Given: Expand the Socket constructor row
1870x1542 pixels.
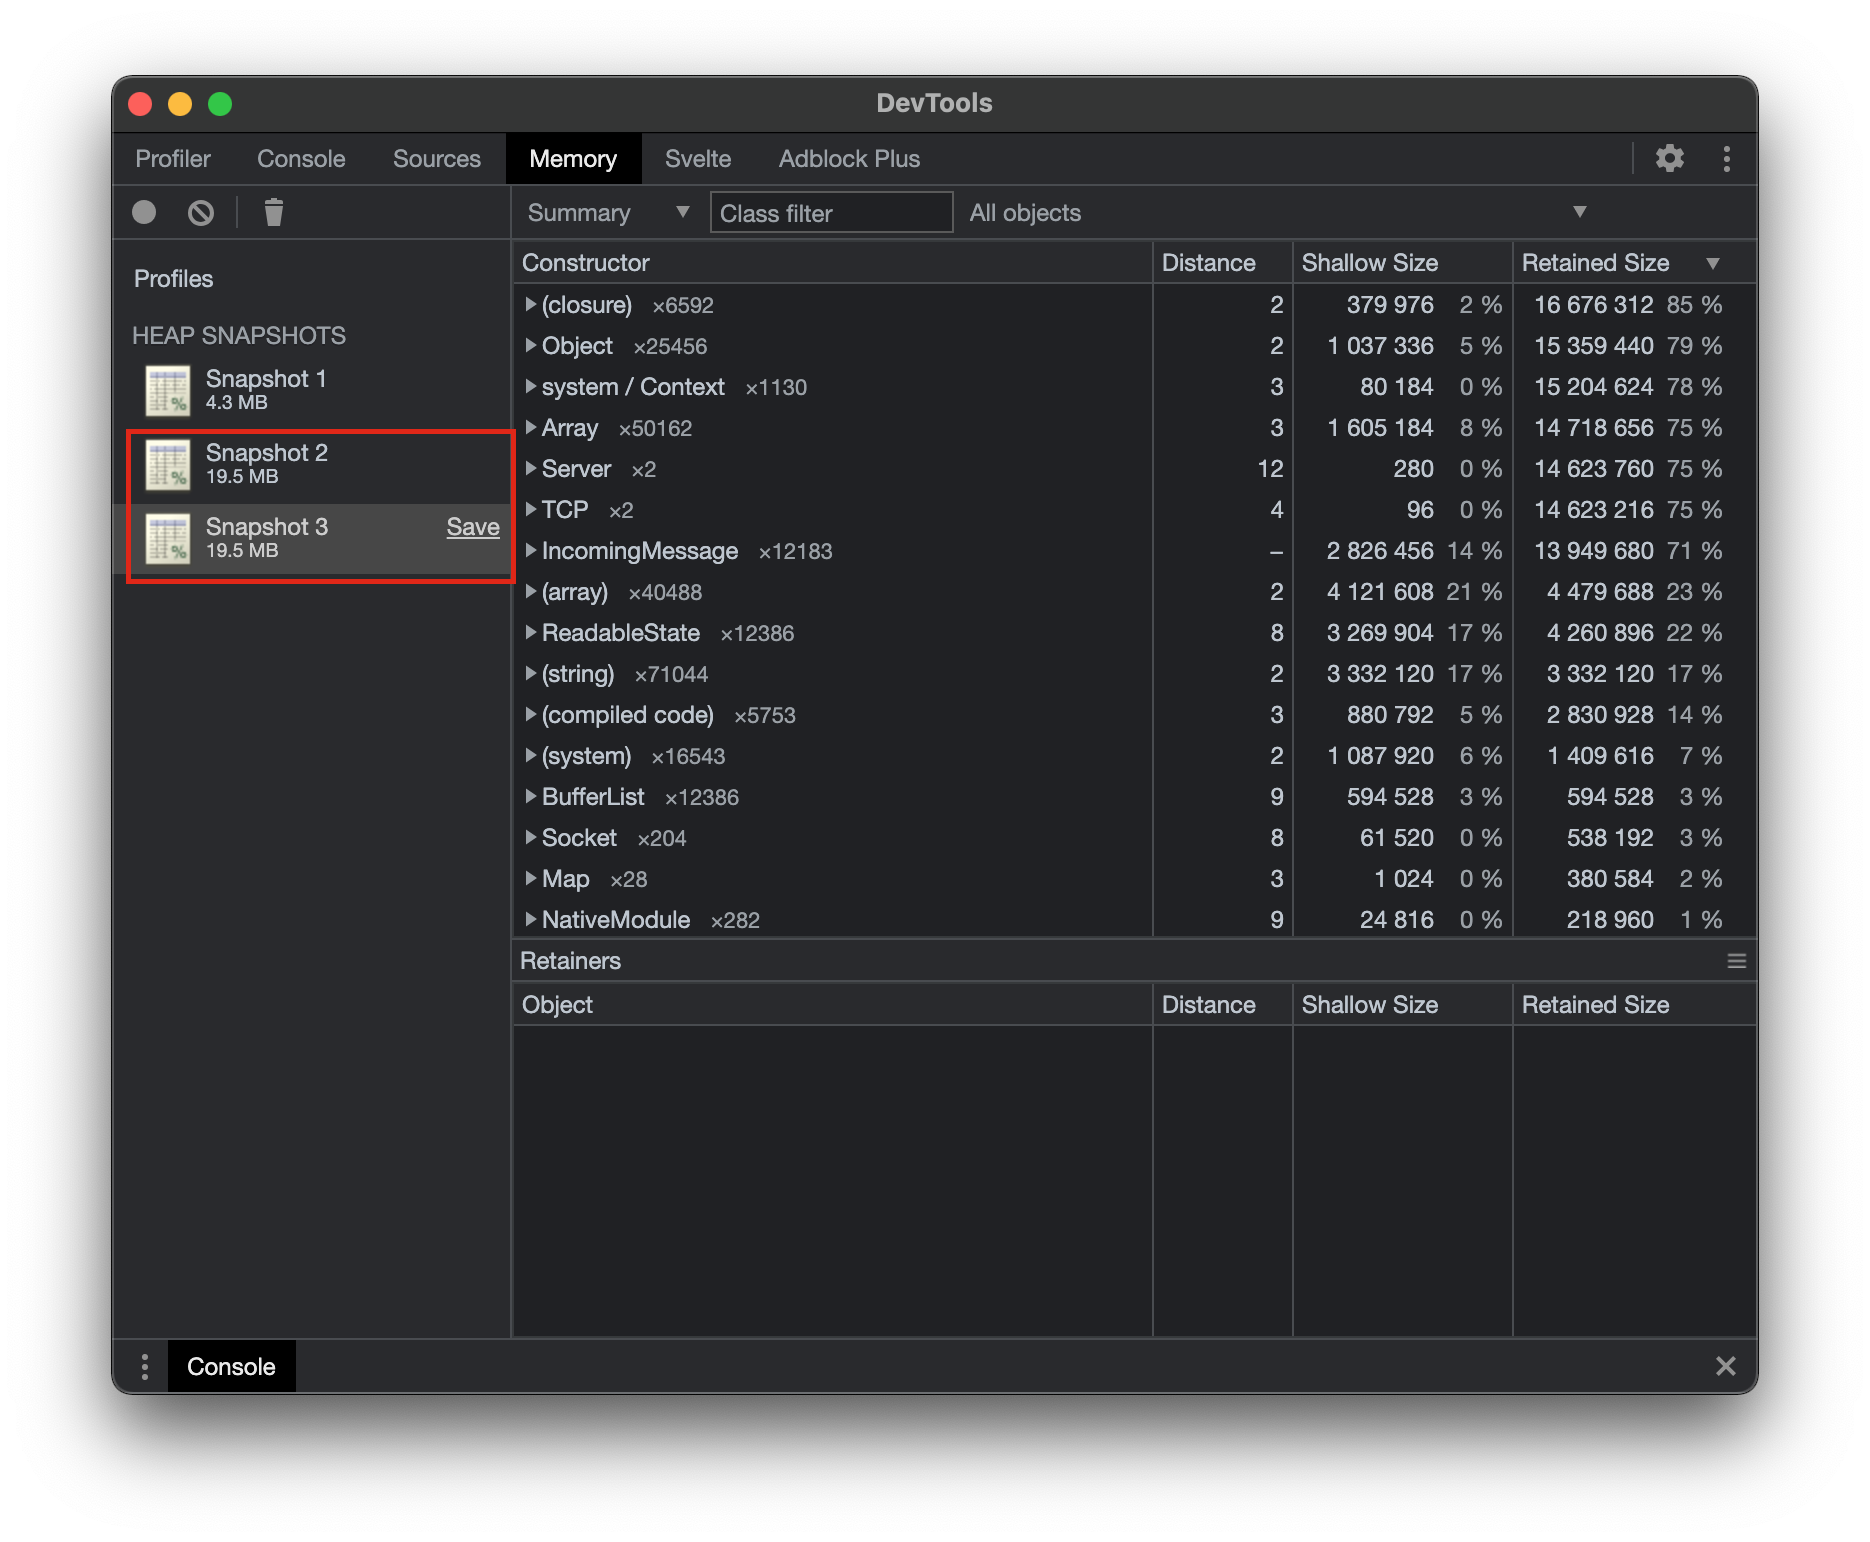Looking at the screenshot, I should pos(531,837).
